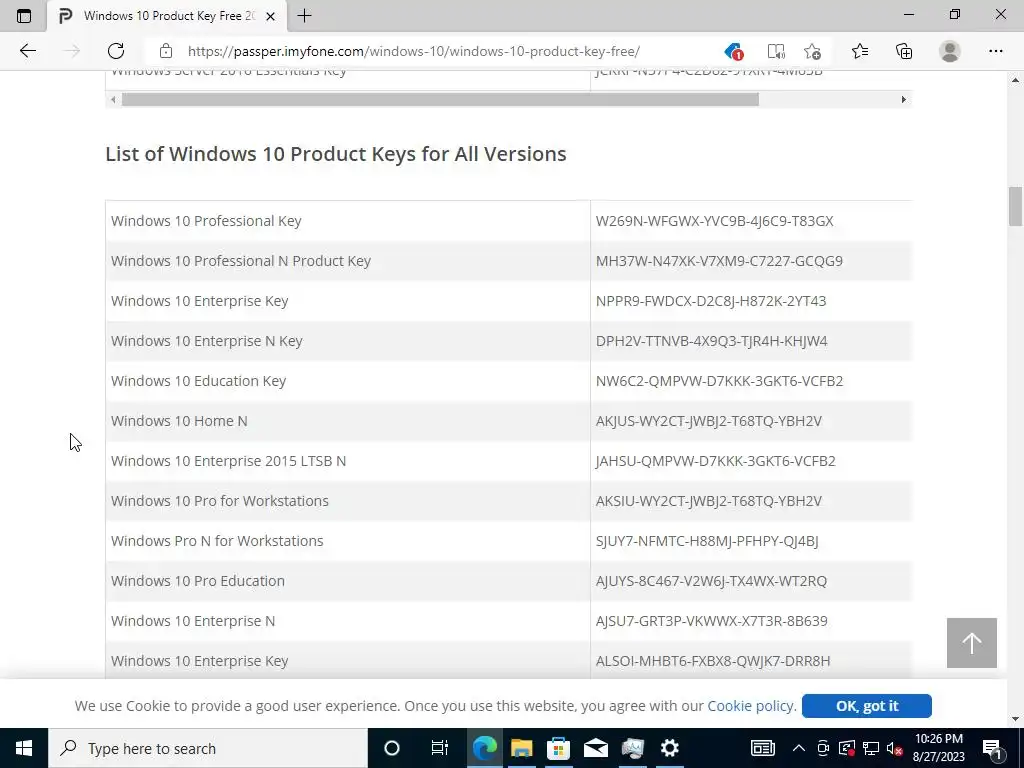This screenshot has height=768, width=1024.
Task: Click the taskbar search box
Action: (x=208, y=748)
